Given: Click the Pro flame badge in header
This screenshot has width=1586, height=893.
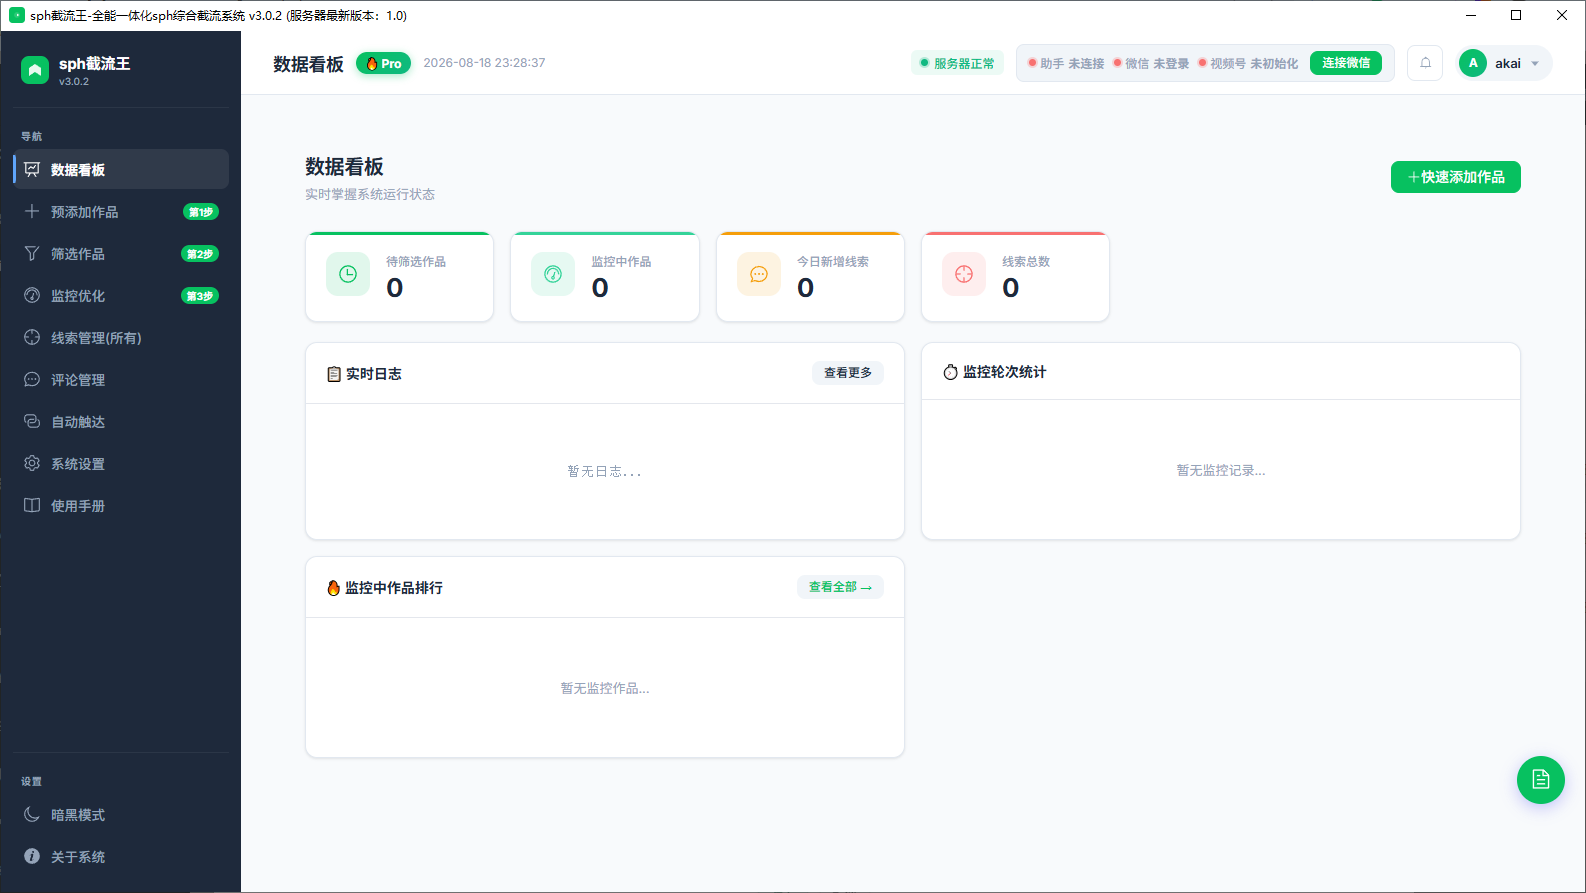Looking at the screenshot, I should pyautogui.click(x=384, y=63).
